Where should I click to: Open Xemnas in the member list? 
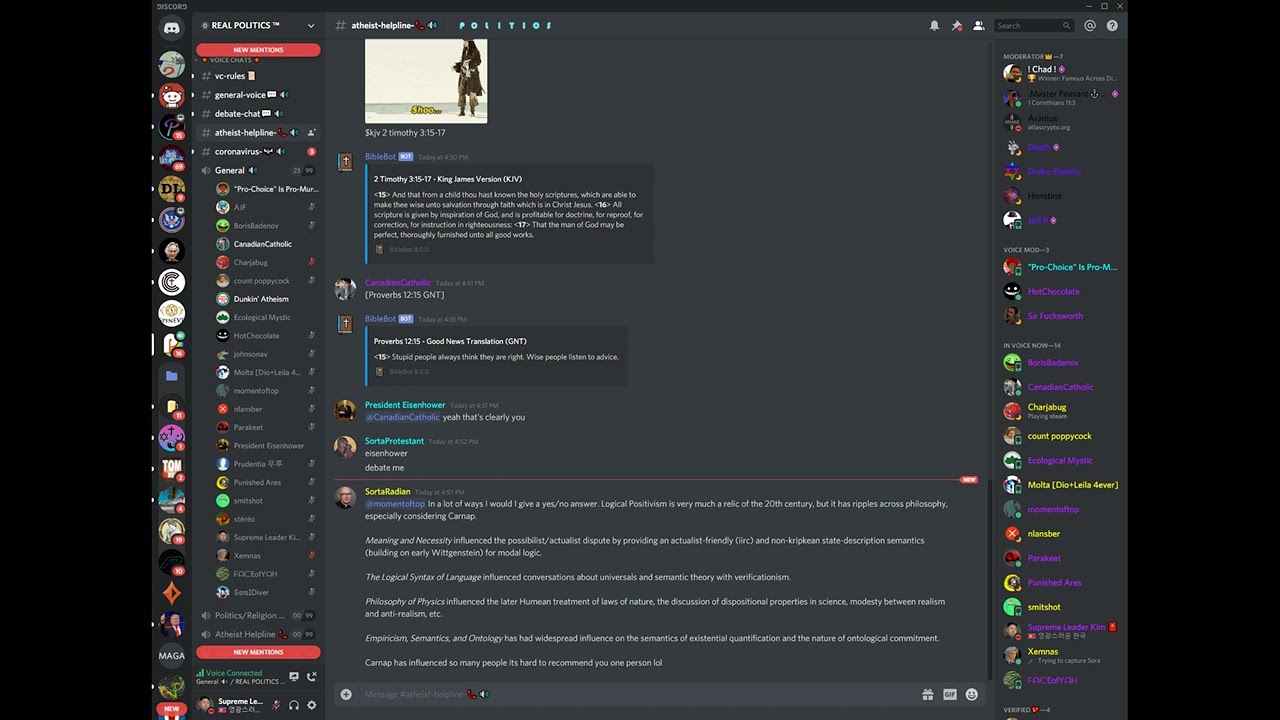pos(1060,656)
